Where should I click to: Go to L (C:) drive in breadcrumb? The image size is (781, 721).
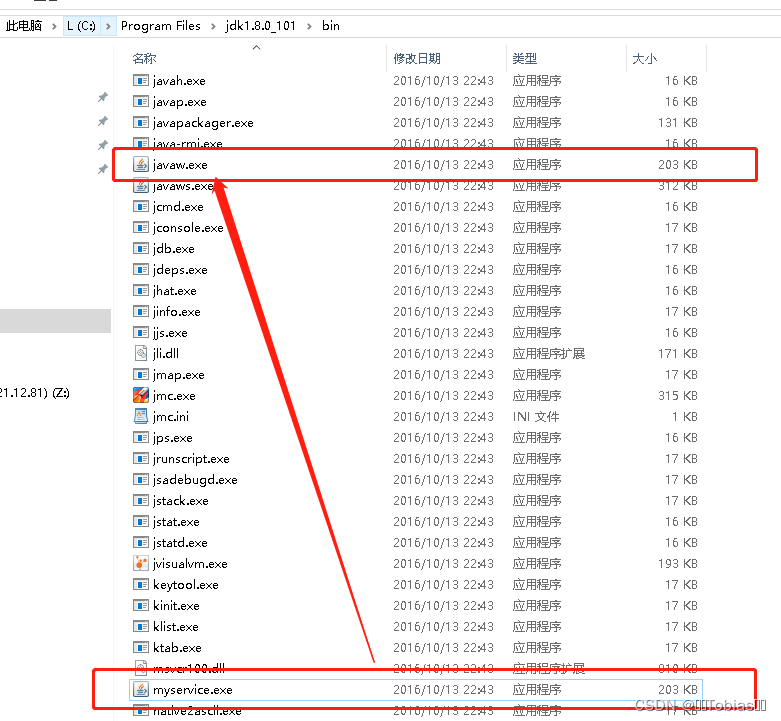point(81,26)
